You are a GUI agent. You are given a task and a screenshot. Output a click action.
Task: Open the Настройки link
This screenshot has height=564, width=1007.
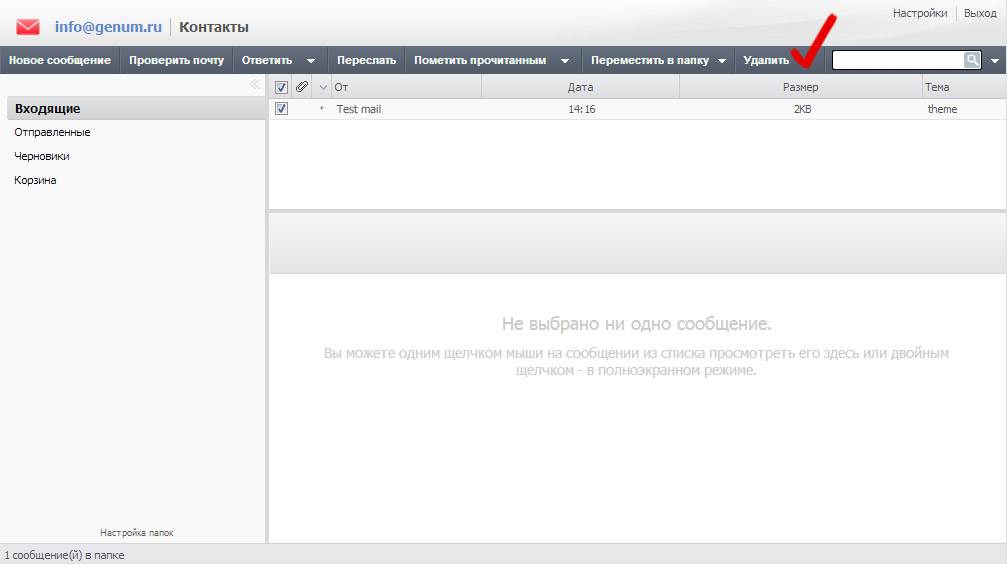919,13
